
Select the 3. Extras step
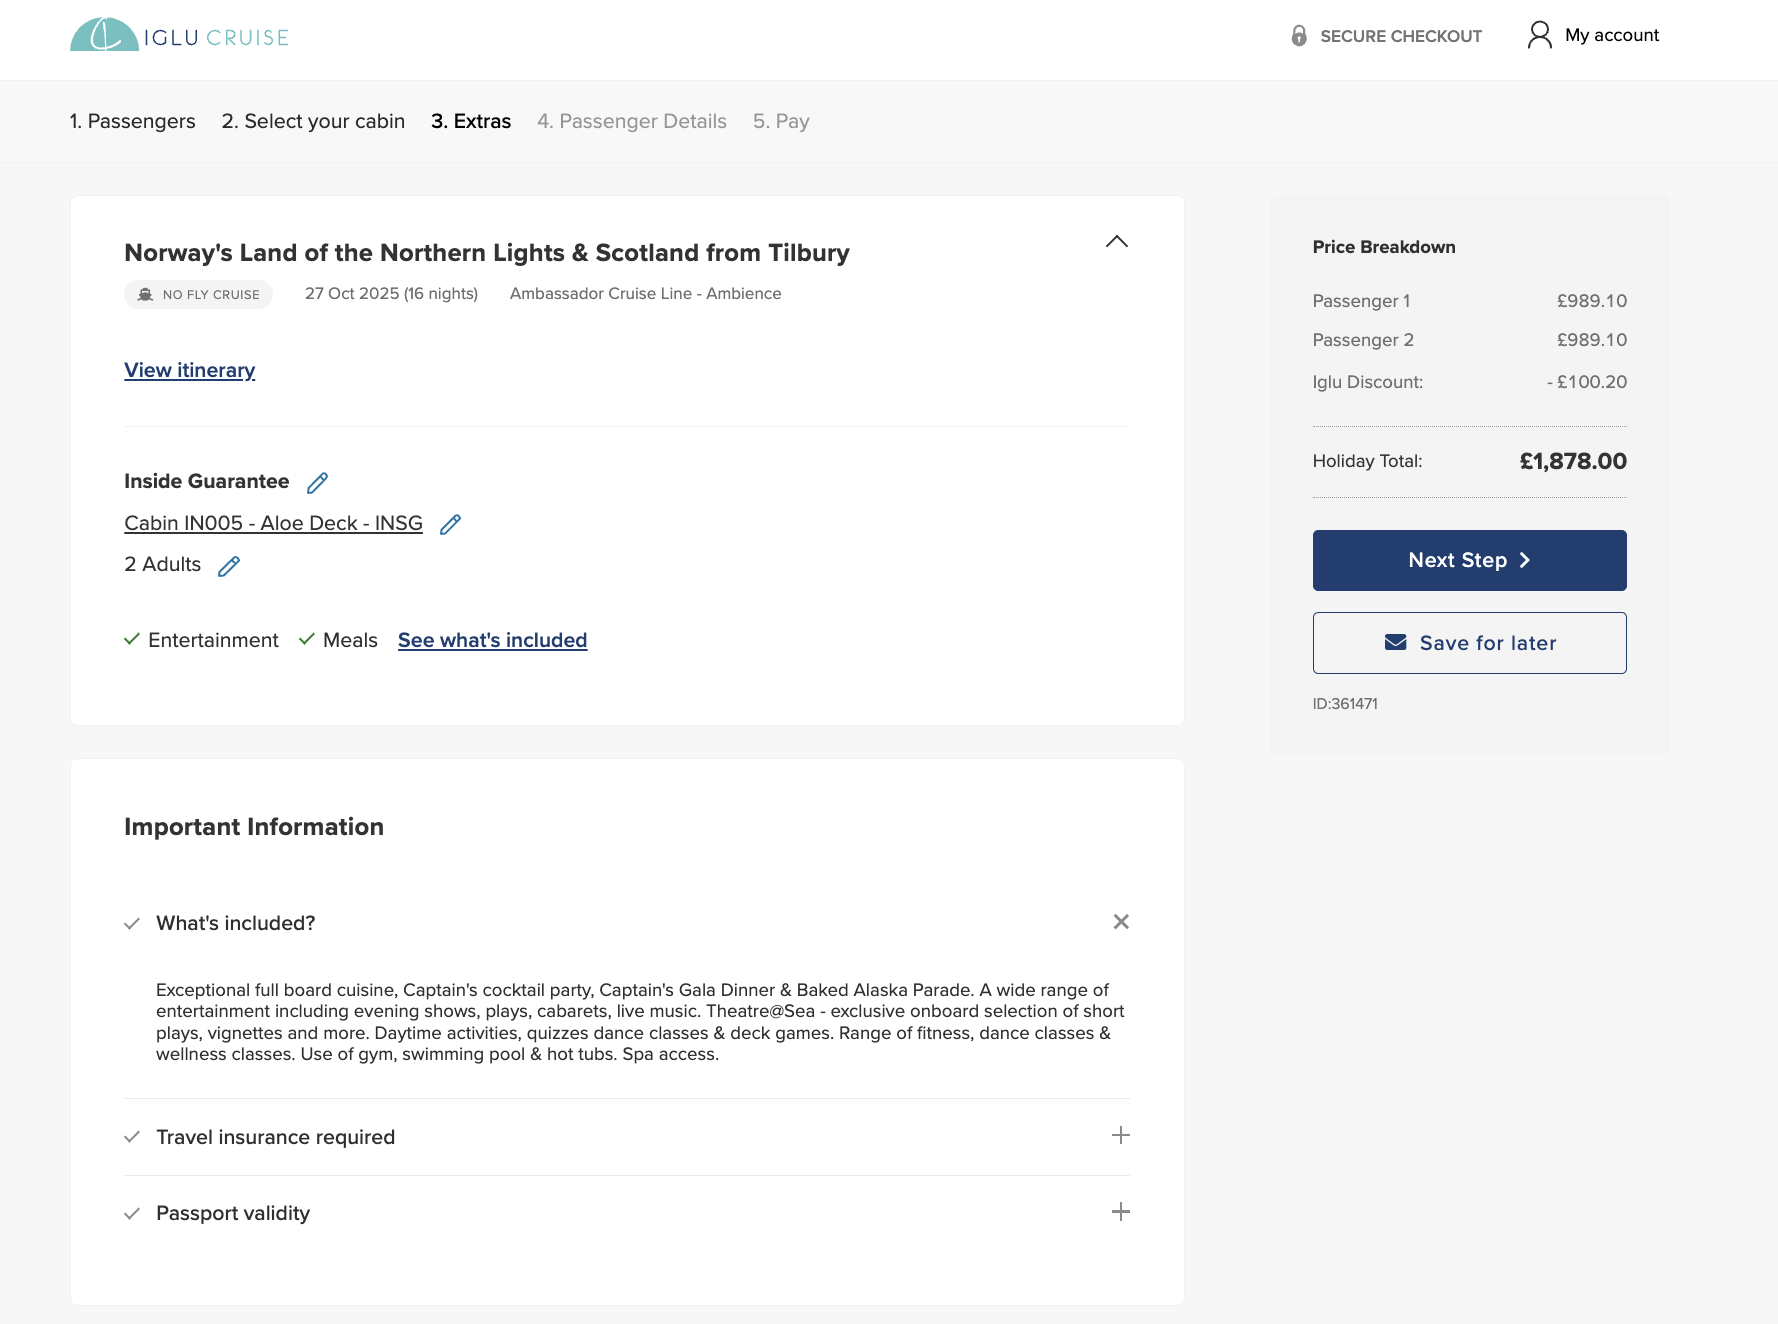tap(471, 121)
